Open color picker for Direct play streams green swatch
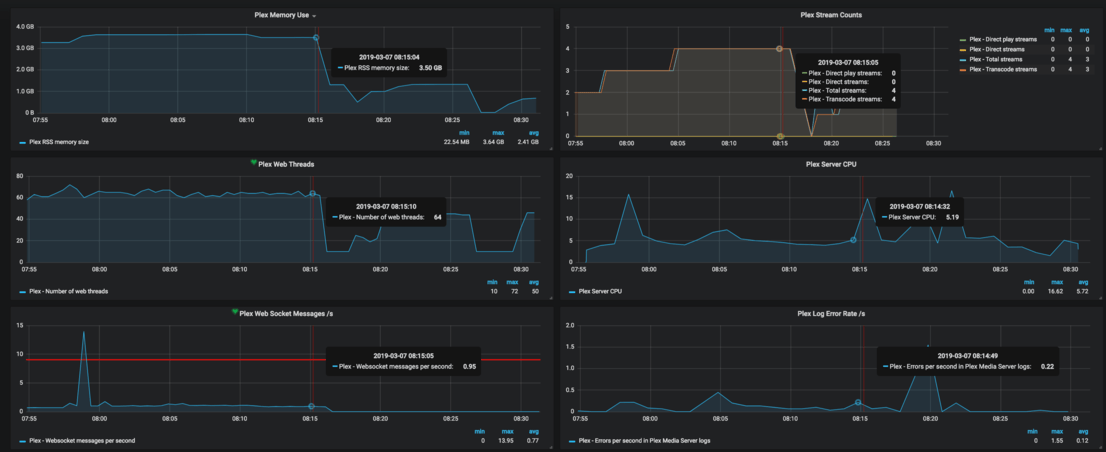 click(963, 42)
